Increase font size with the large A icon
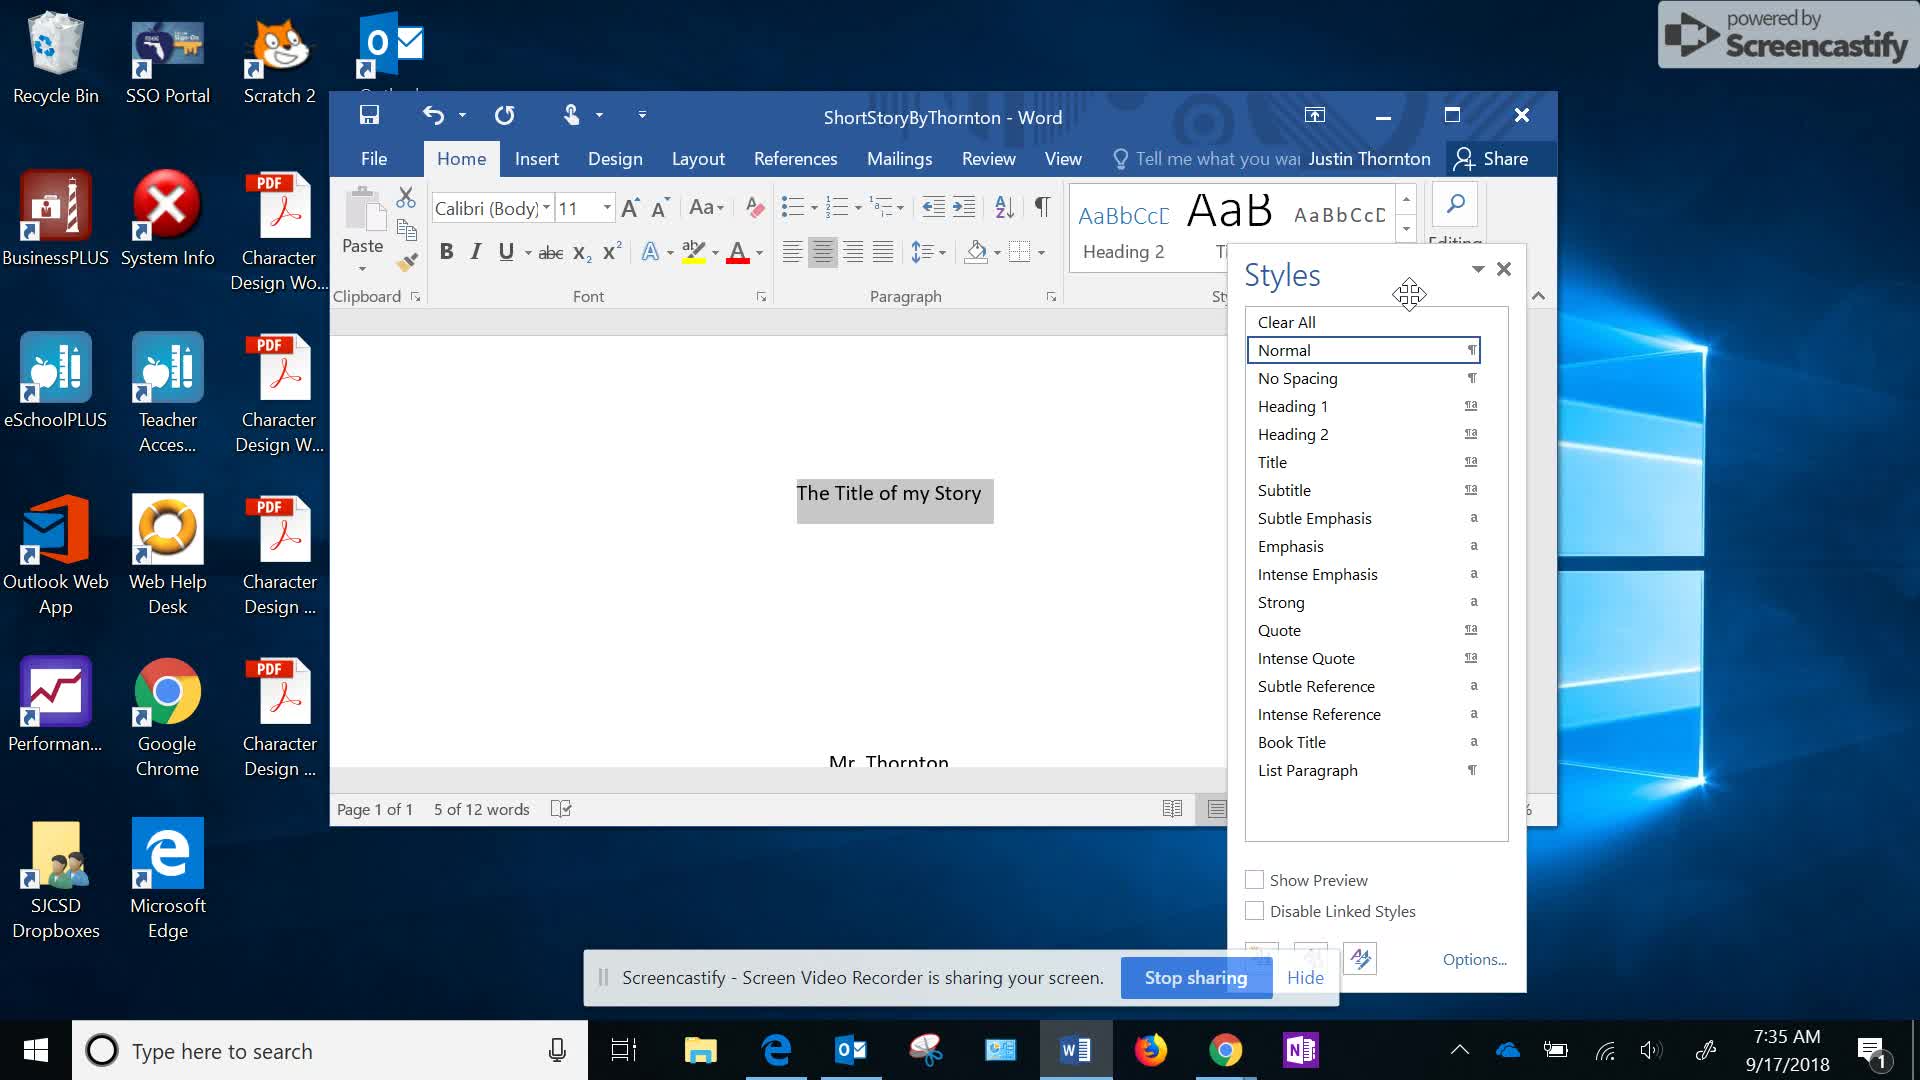1920x1080 pixels. click(630, 208)
